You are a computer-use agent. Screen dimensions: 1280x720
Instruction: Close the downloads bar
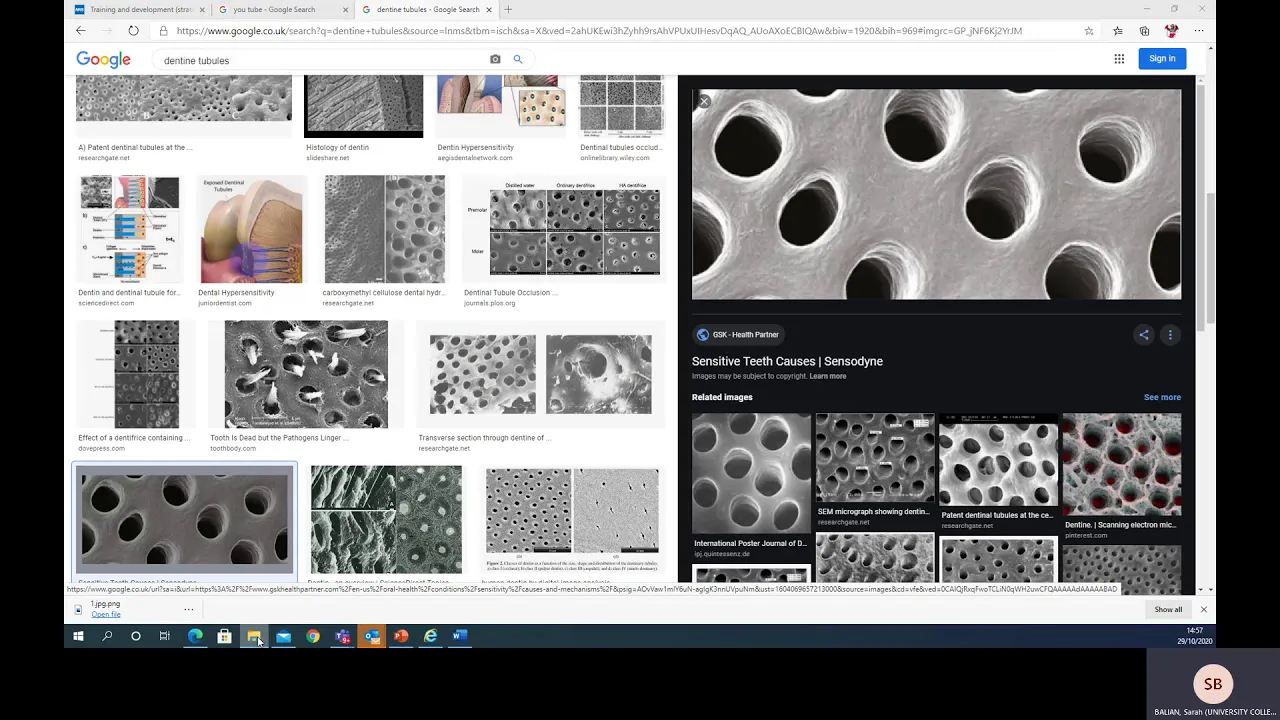[1203, 610]
